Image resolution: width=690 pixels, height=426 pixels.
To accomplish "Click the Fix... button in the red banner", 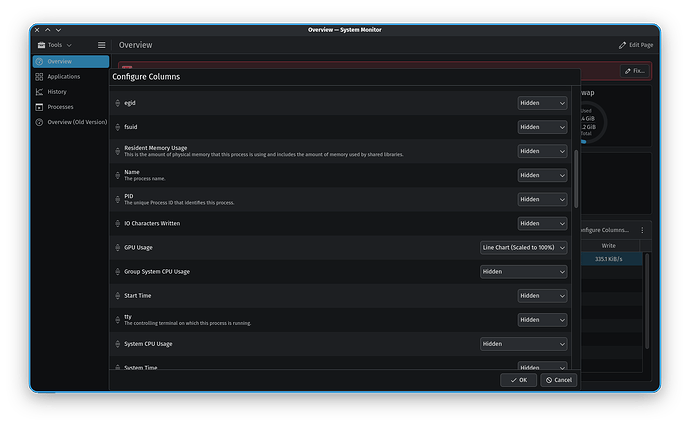I will (x=634, y=71).
